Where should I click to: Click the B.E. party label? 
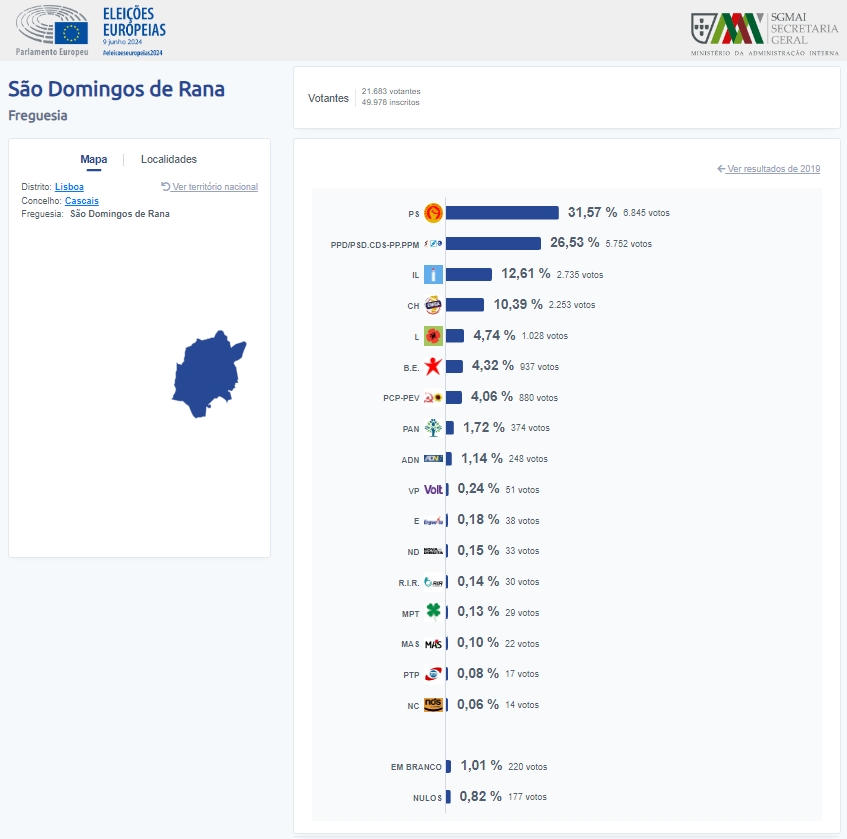pos(411,368)
